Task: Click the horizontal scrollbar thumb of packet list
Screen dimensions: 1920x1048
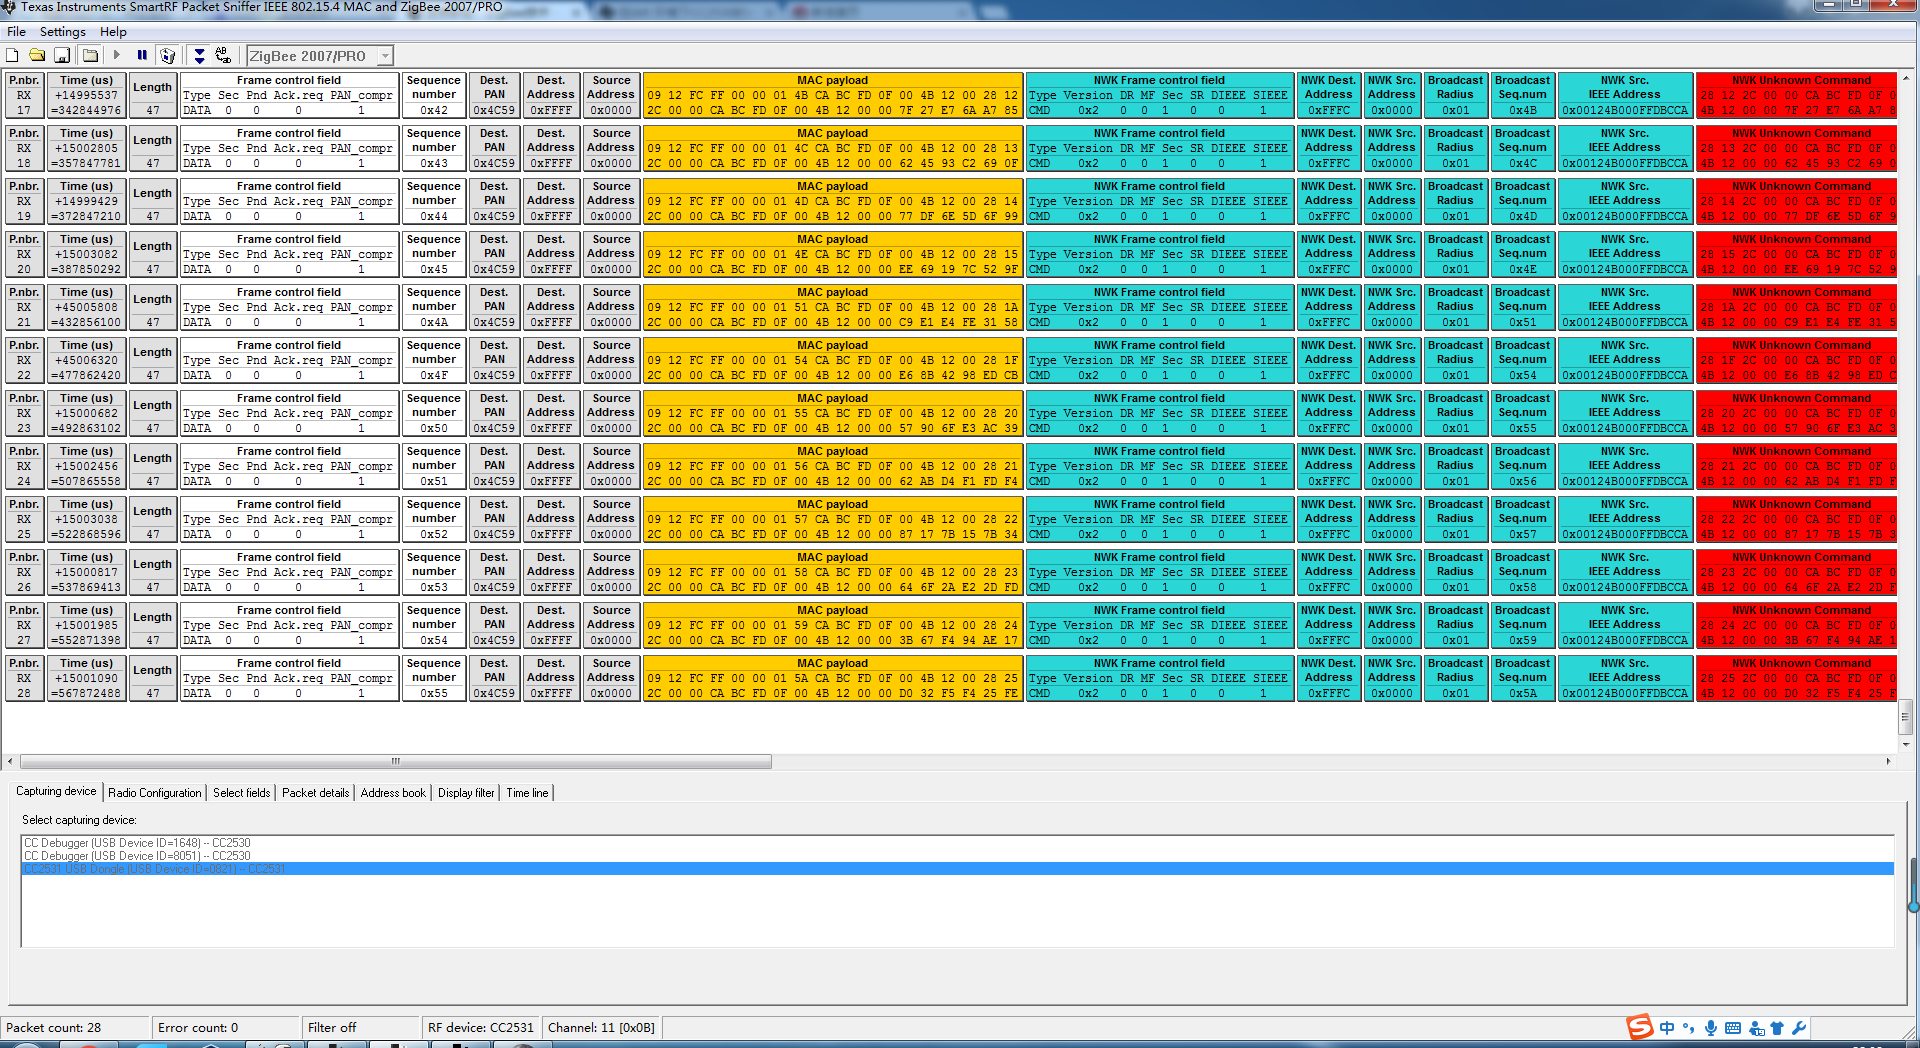Action: click(x=396, y=761)
